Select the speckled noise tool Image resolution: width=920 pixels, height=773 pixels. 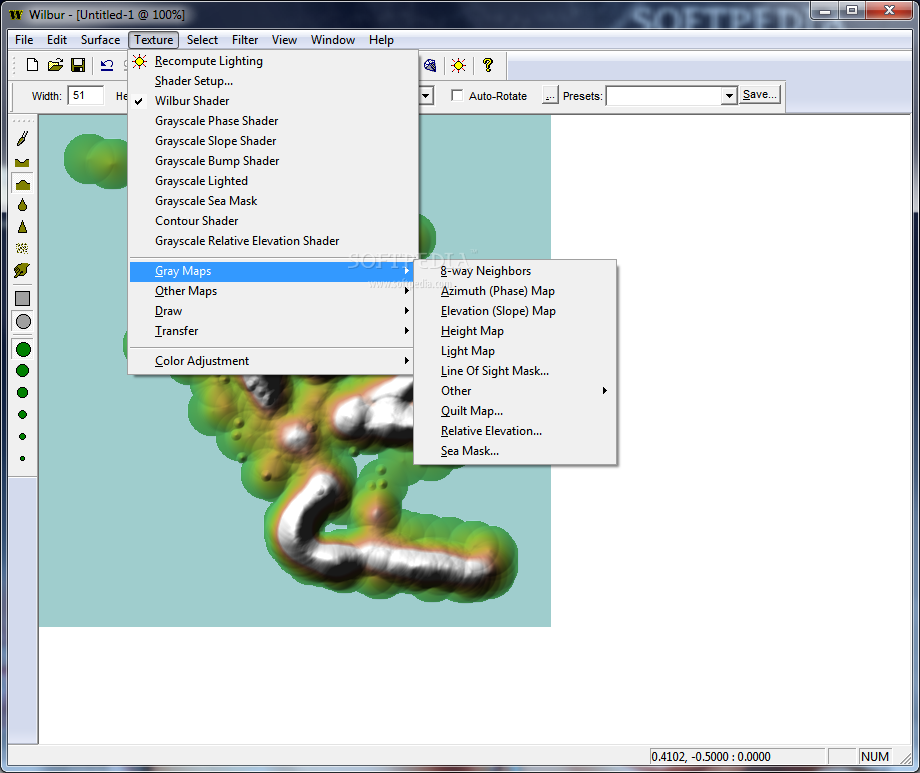[23, 248]
